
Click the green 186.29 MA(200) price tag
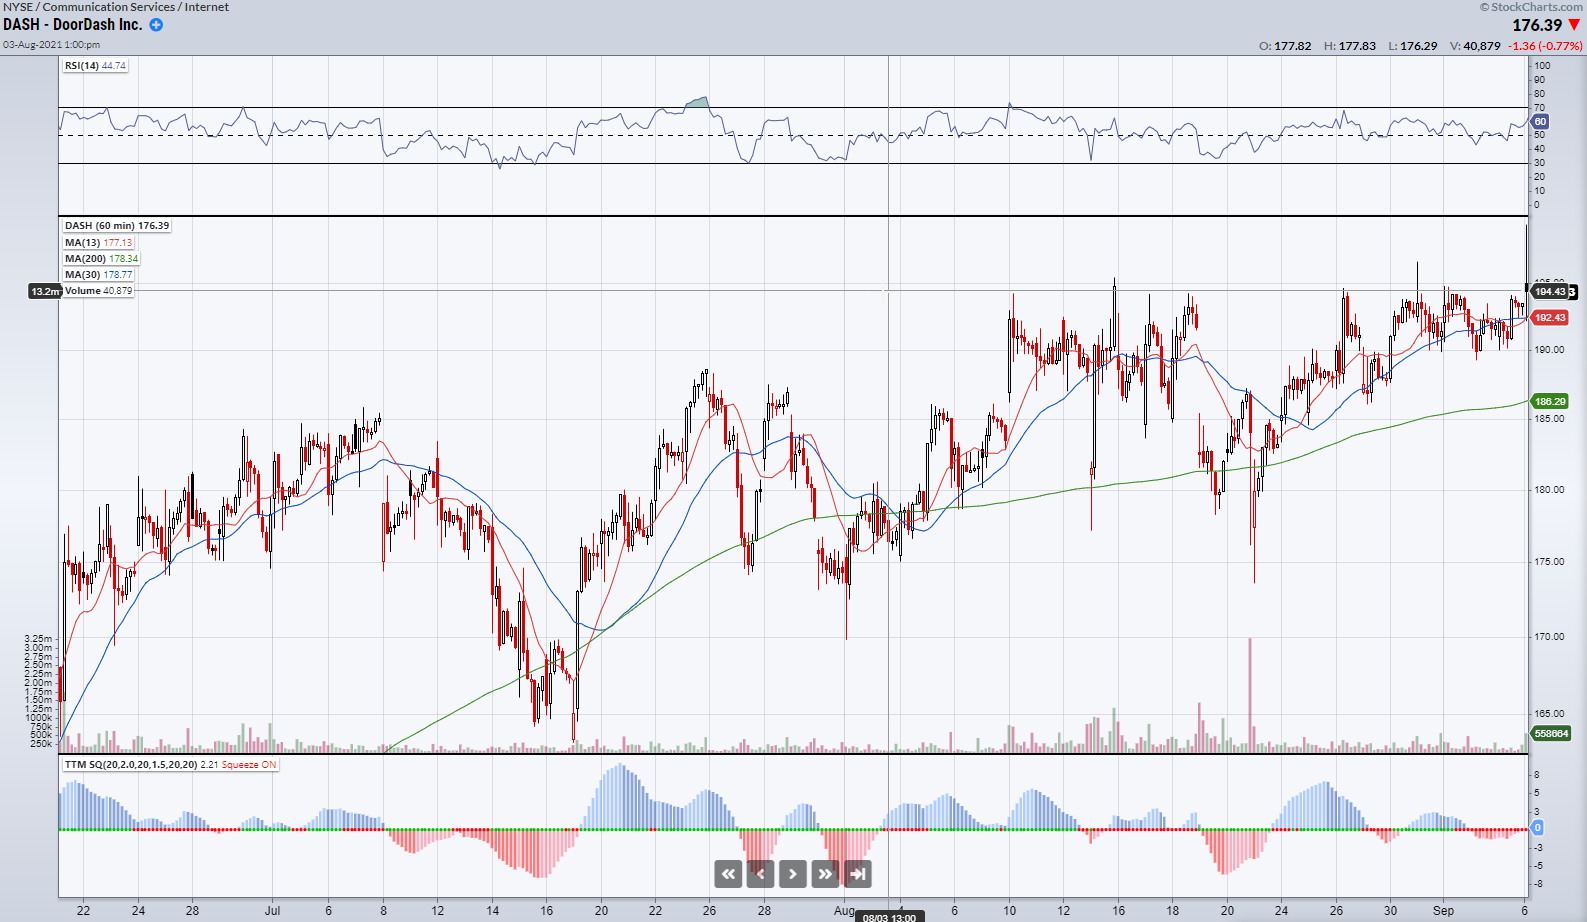1550,402
